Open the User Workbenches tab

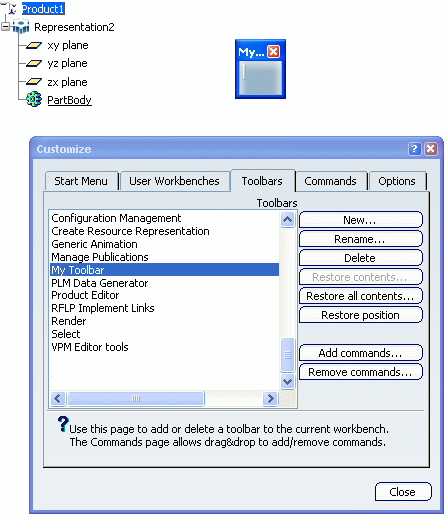pyautogui.click(x=174, y=181)
